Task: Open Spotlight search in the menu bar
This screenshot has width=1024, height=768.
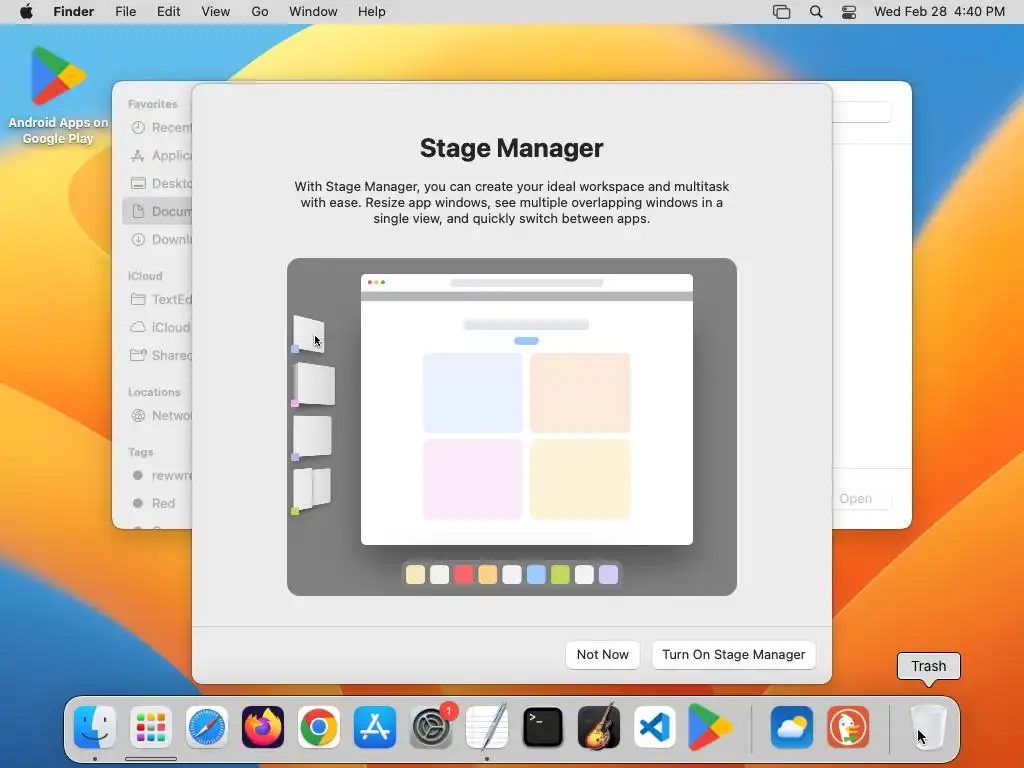Action: 816,12
